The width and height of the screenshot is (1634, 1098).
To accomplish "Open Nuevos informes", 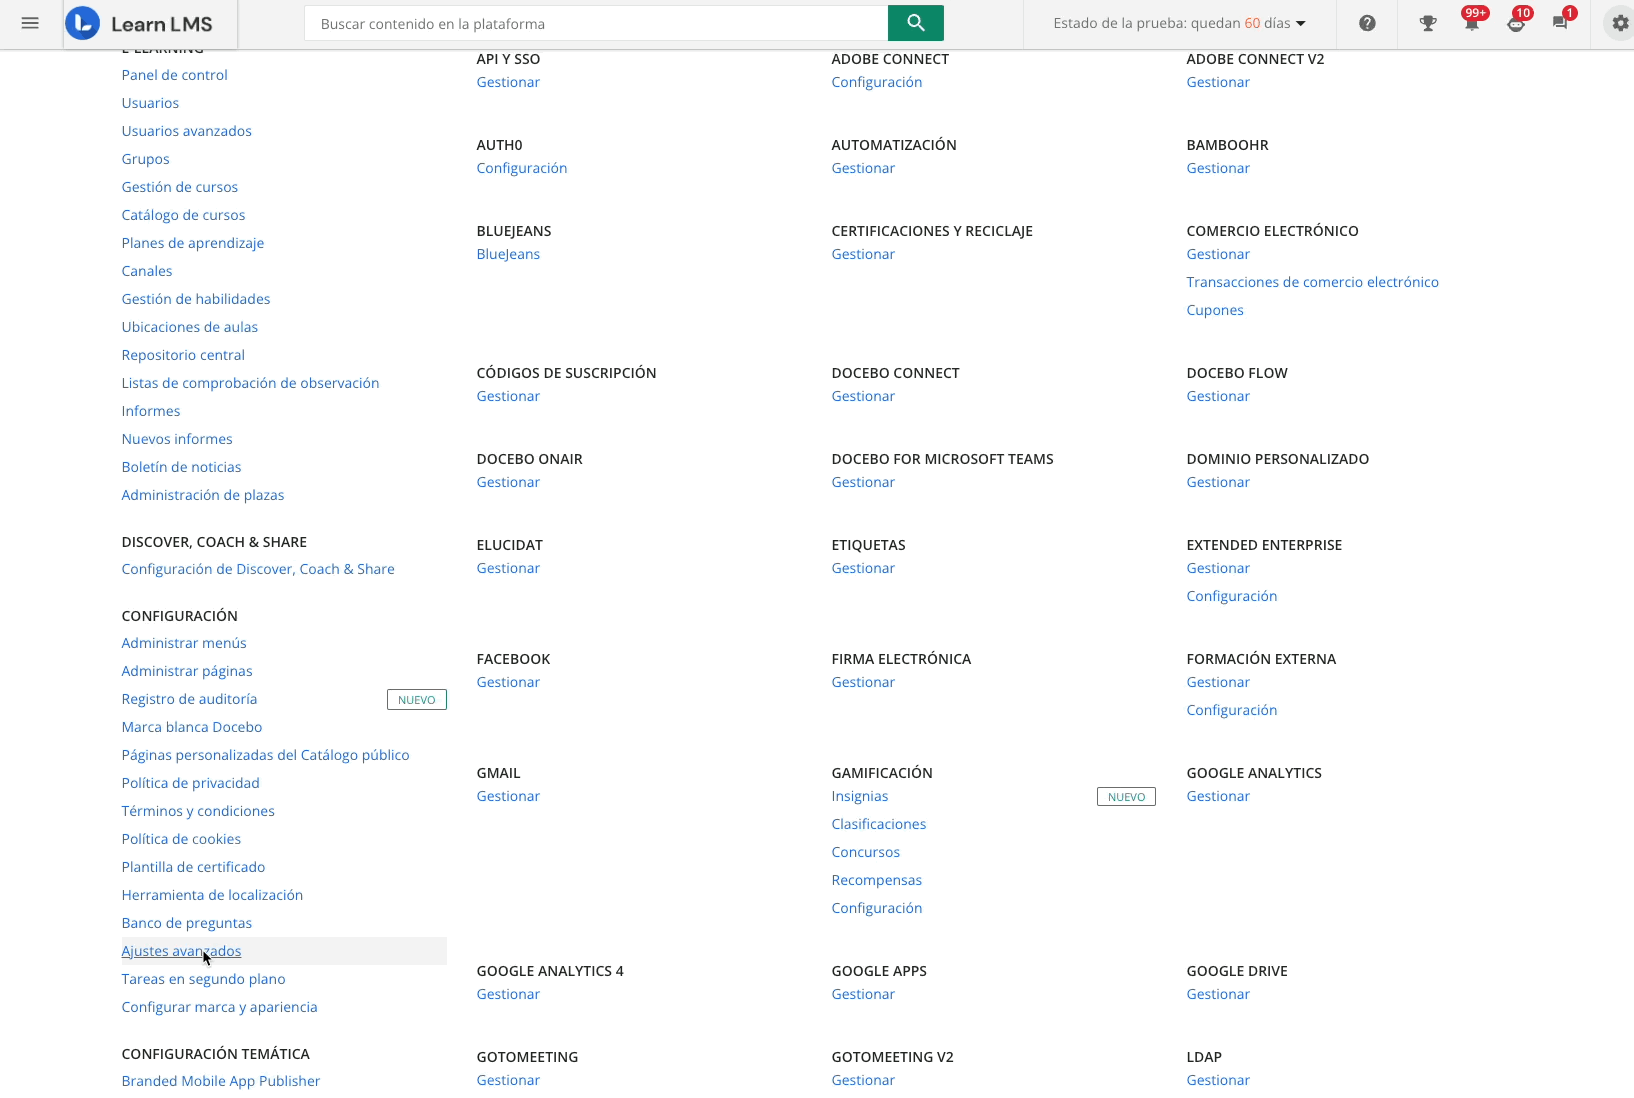I will point(177,439).
